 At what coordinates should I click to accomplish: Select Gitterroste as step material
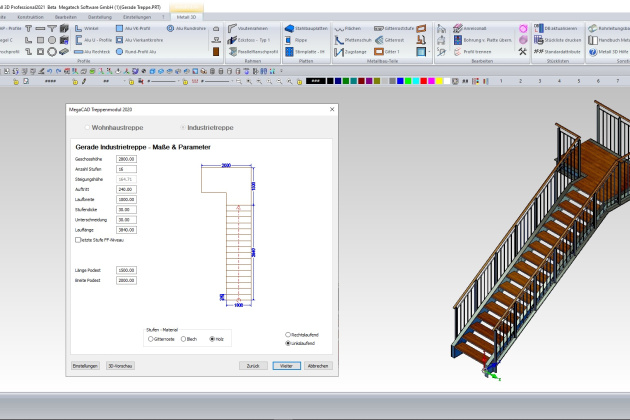click(x=151, y=339)
